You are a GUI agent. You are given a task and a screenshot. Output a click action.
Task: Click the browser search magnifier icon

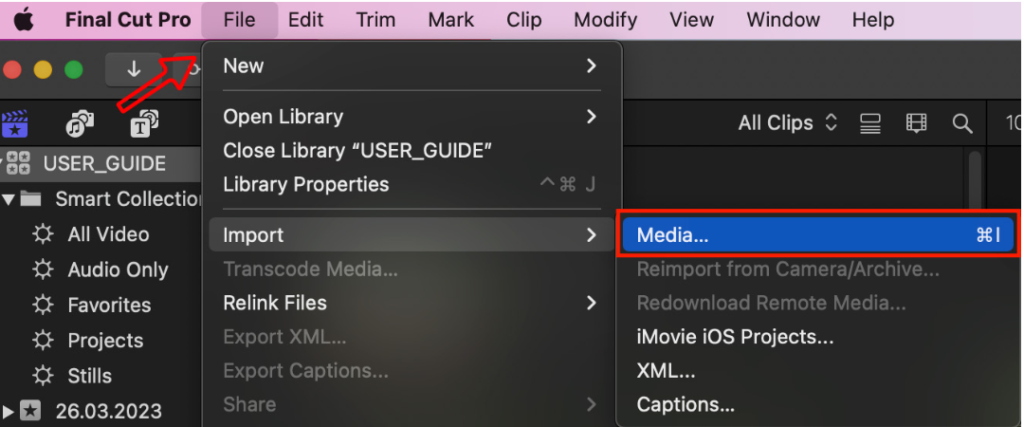(x=962, y=123)
